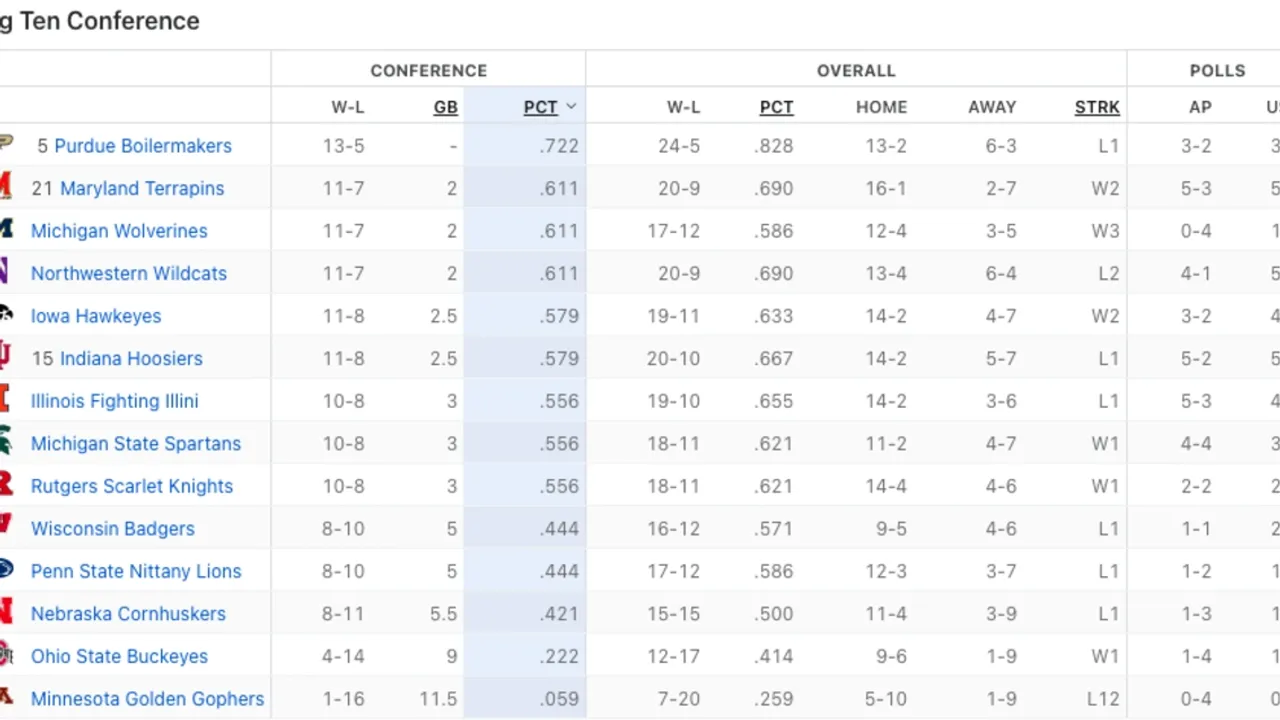
Task: Click the Rutgers Scarlet Knights logo
Action: [x=6, y=486]
